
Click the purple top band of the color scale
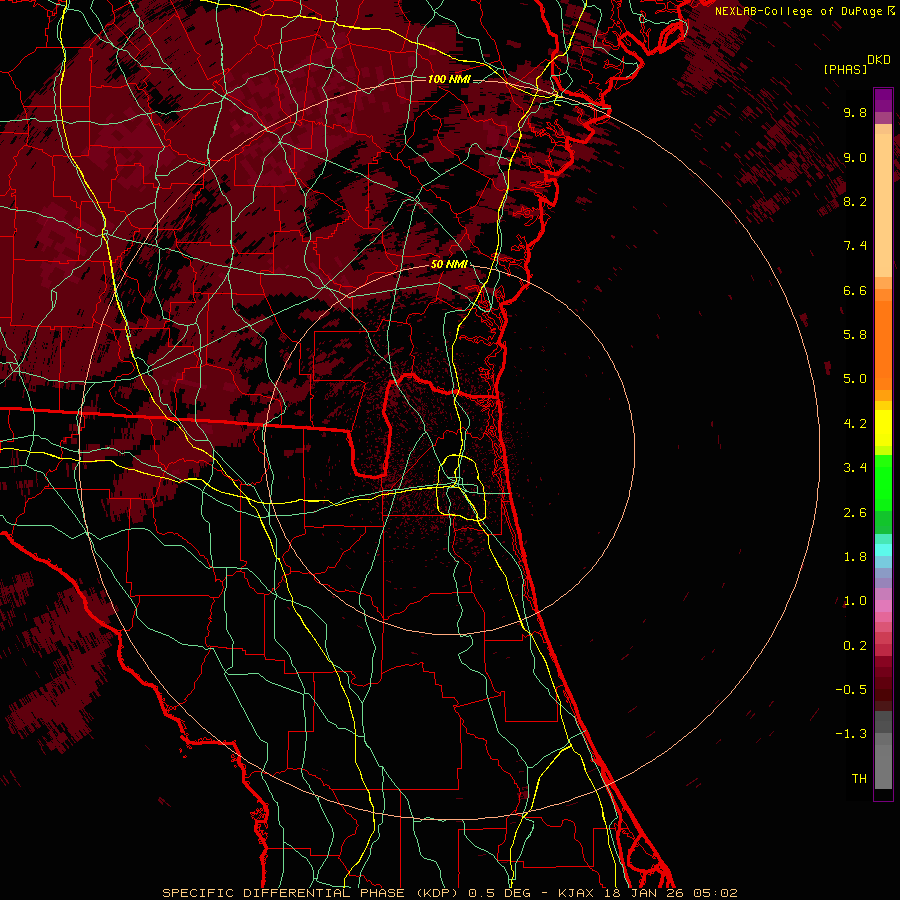883,100
